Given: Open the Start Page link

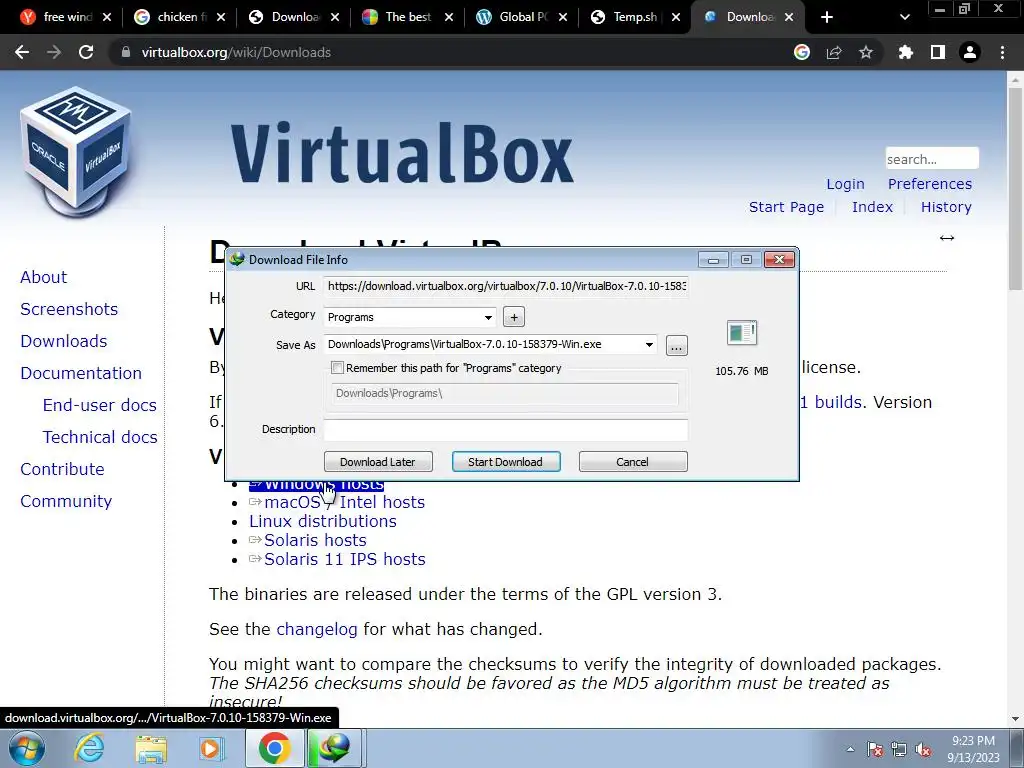Looking at the screenshot, I should pos(786,207).
